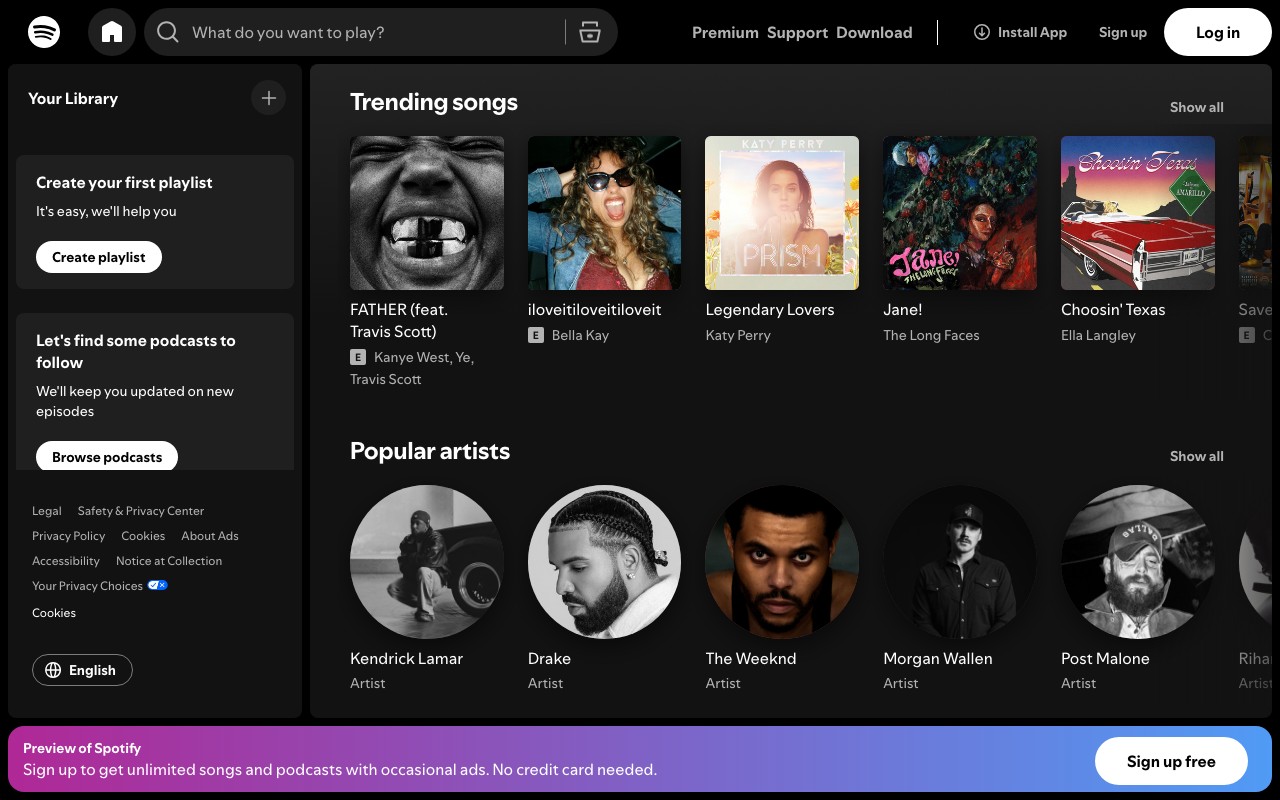Click the Download menu item
This screenshot has height=800, width=1280.
click(874, 32)
